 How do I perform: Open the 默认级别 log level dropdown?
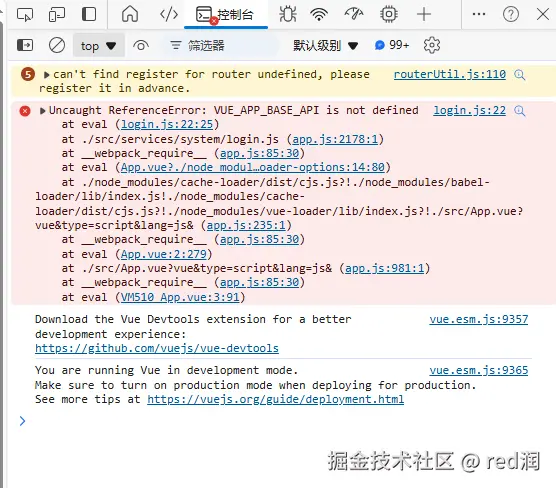325,45
